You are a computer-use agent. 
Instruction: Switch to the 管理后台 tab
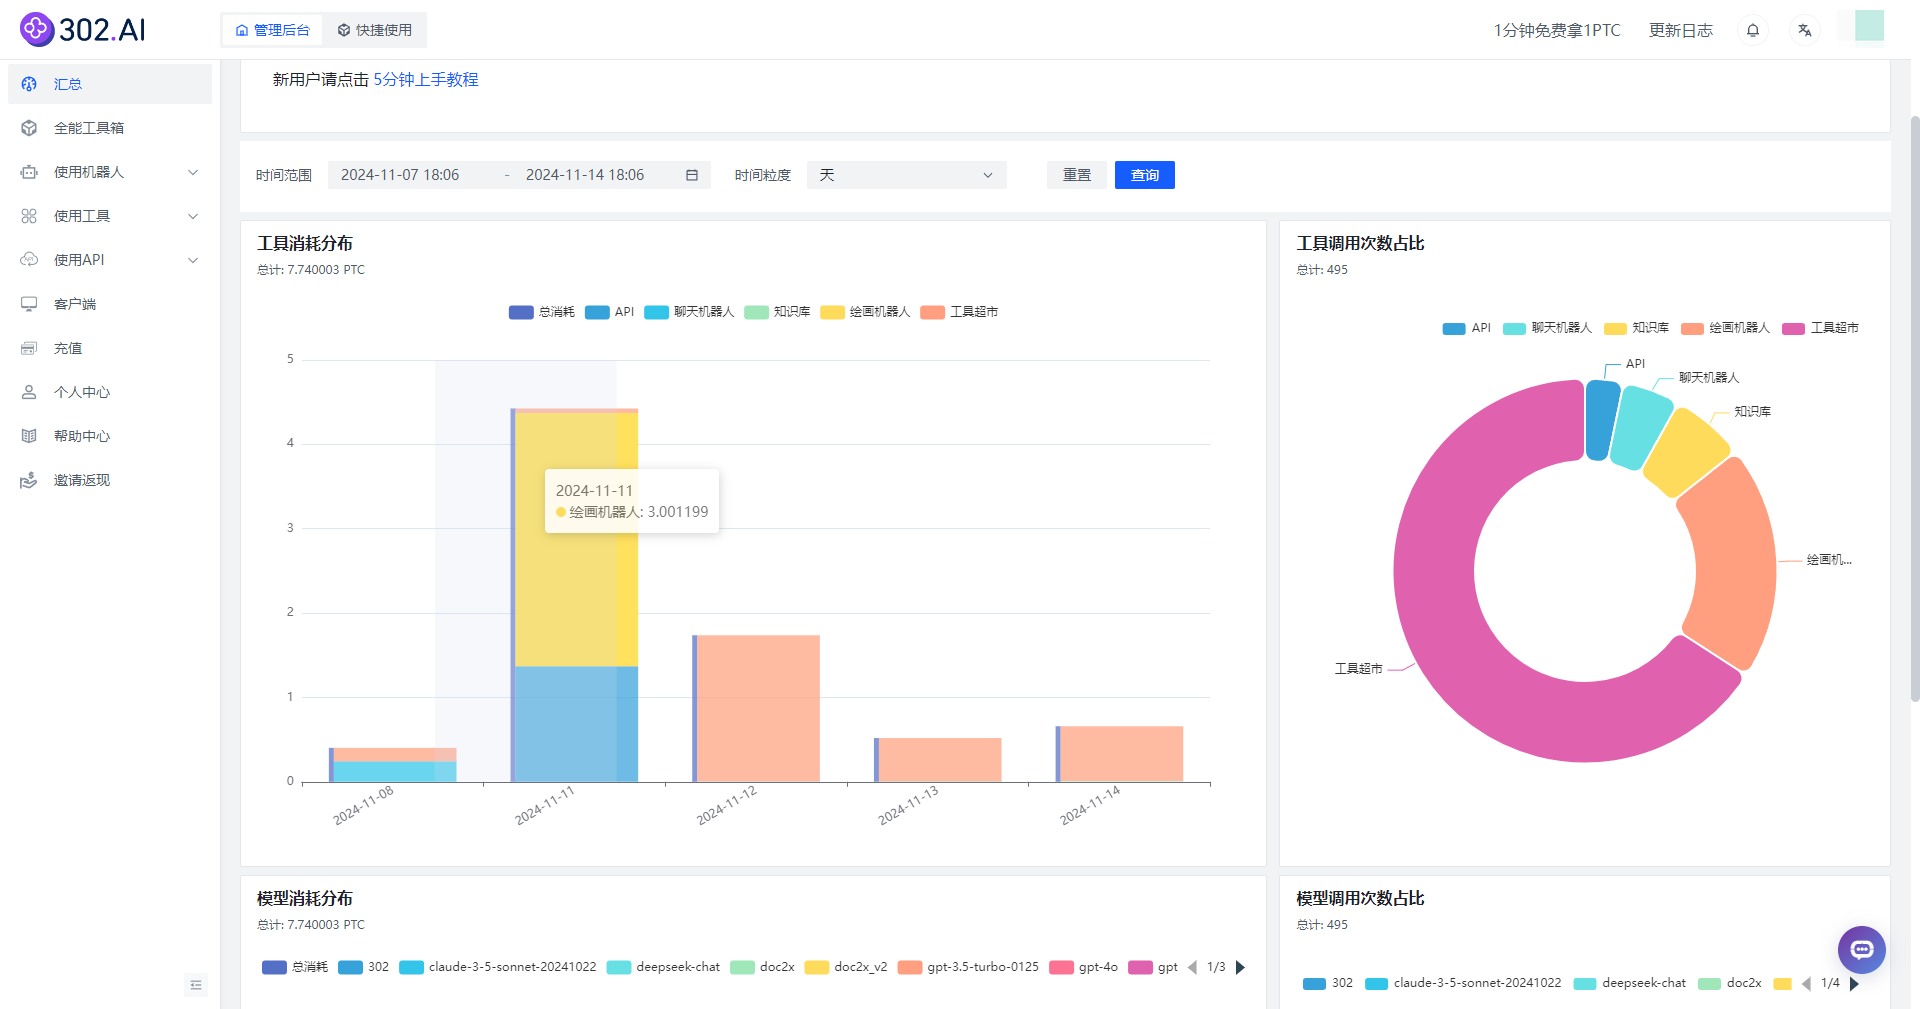[272, 30]
